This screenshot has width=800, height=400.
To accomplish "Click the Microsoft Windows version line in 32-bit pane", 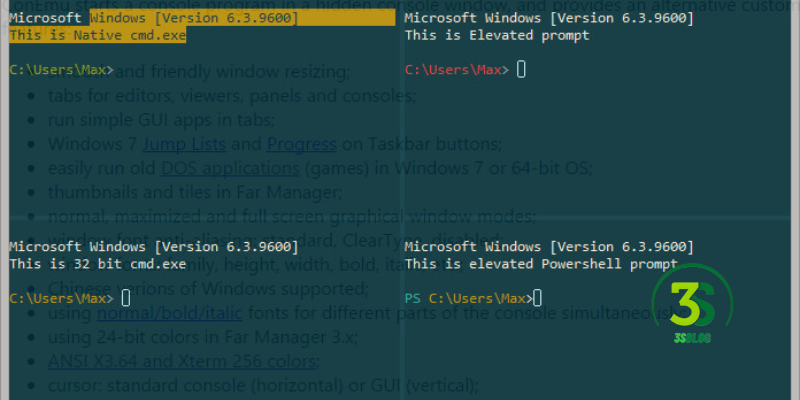I will click(152, 247).
